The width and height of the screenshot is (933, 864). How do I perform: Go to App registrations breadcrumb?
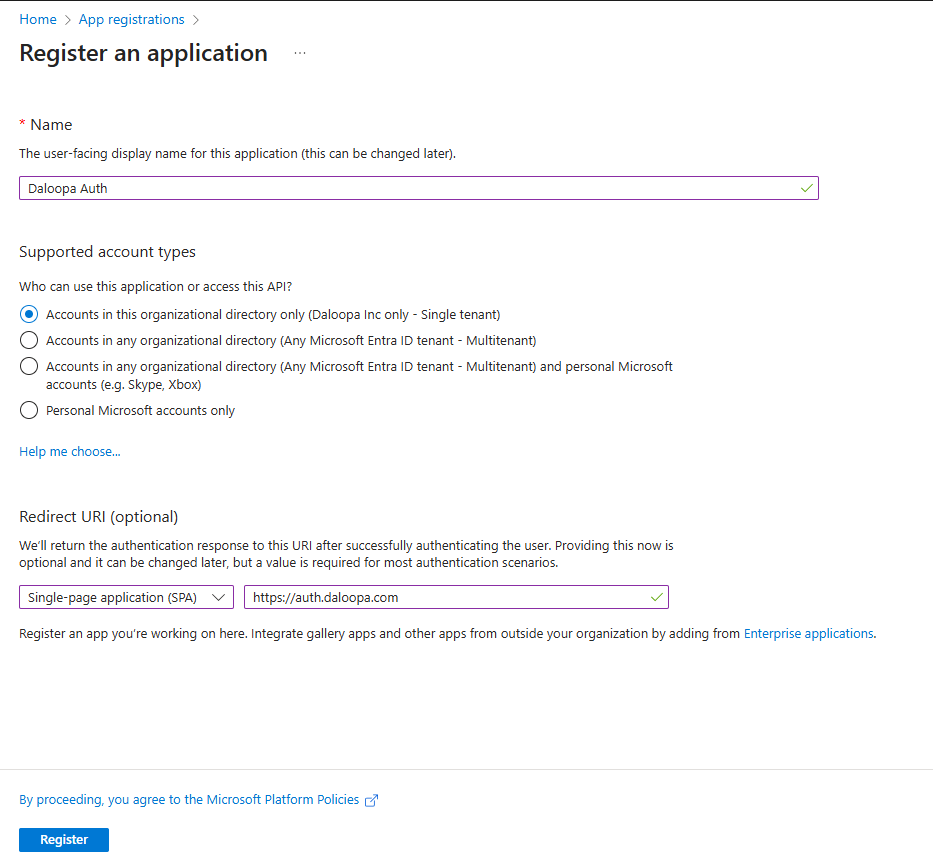tap(132, 19)
